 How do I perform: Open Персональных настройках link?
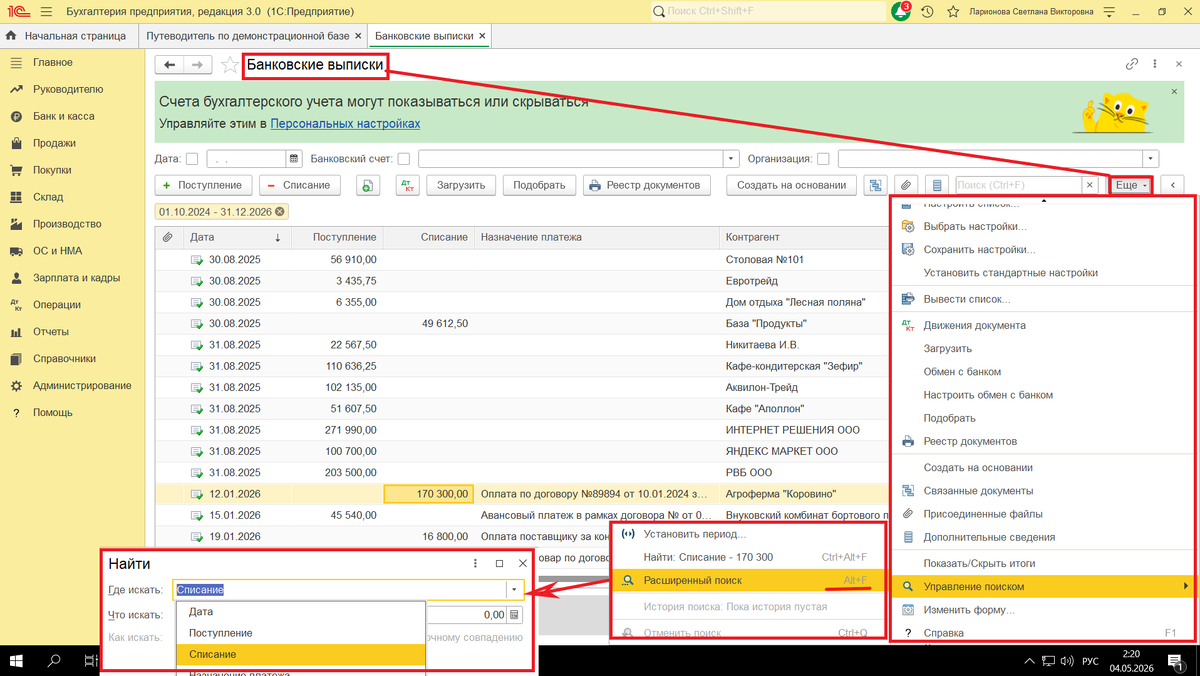[345, 124]
